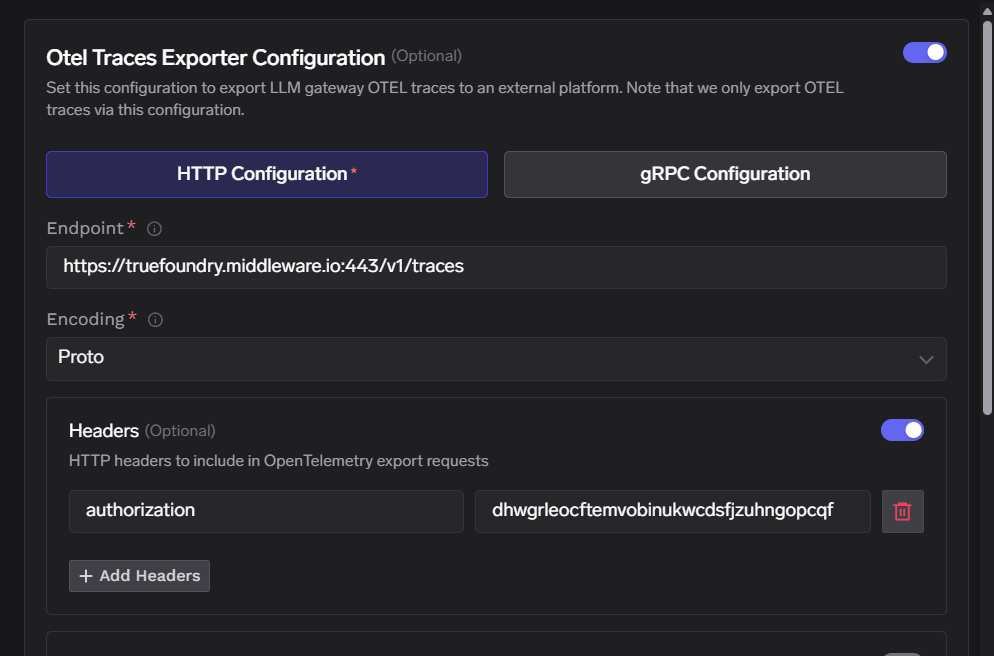Image resolution: width=994 pixels, height=656 pixels.
Task: Click the Endpoint URL input field
Action: point(496,267)
